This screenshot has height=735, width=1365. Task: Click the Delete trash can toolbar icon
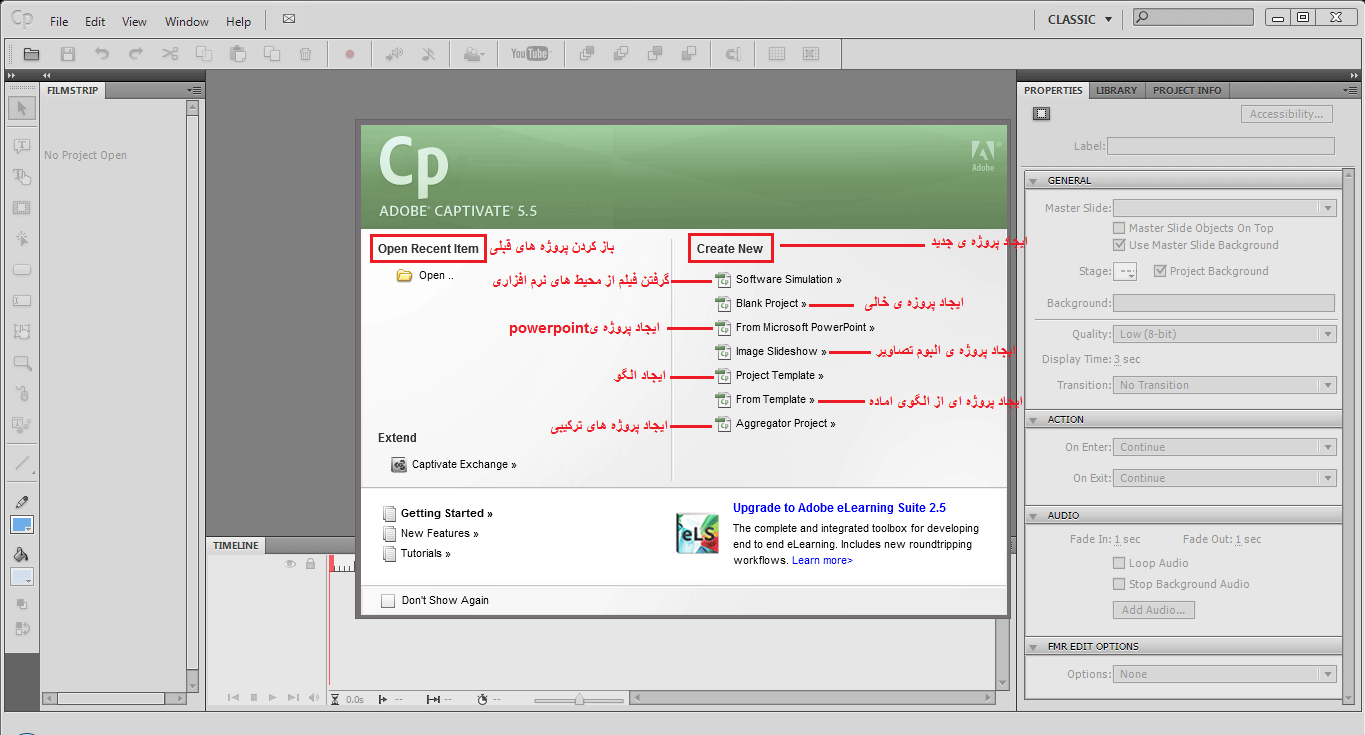click(306, 54)
